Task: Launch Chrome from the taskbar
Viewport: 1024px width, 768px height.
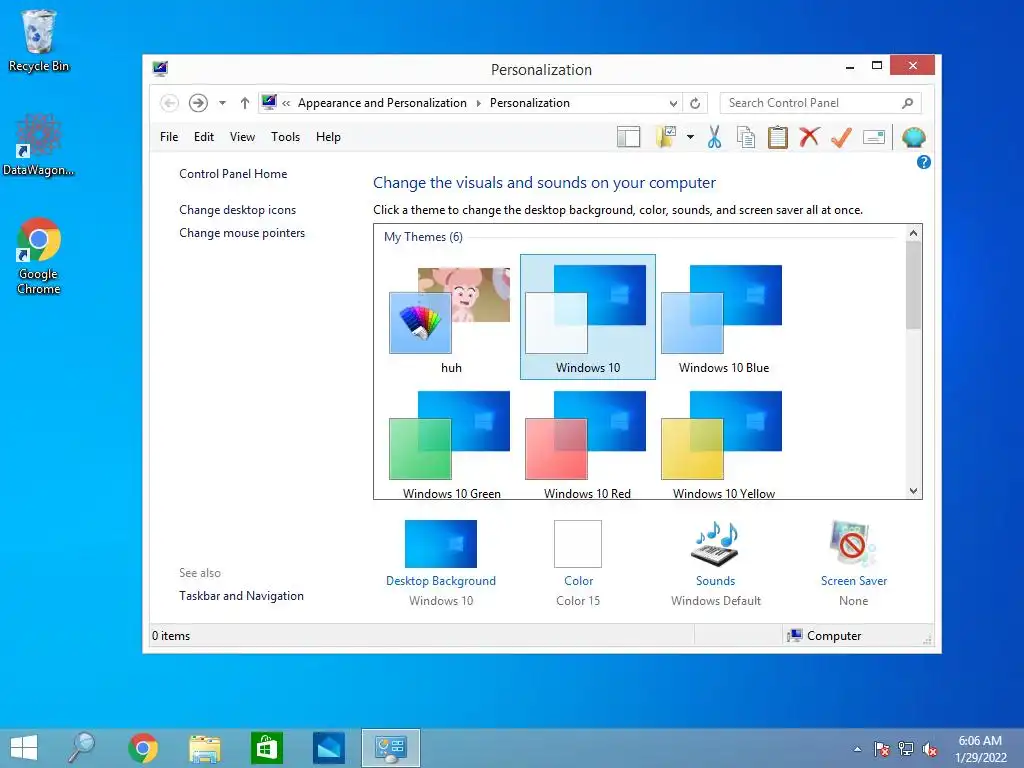Action: point(143,748)
